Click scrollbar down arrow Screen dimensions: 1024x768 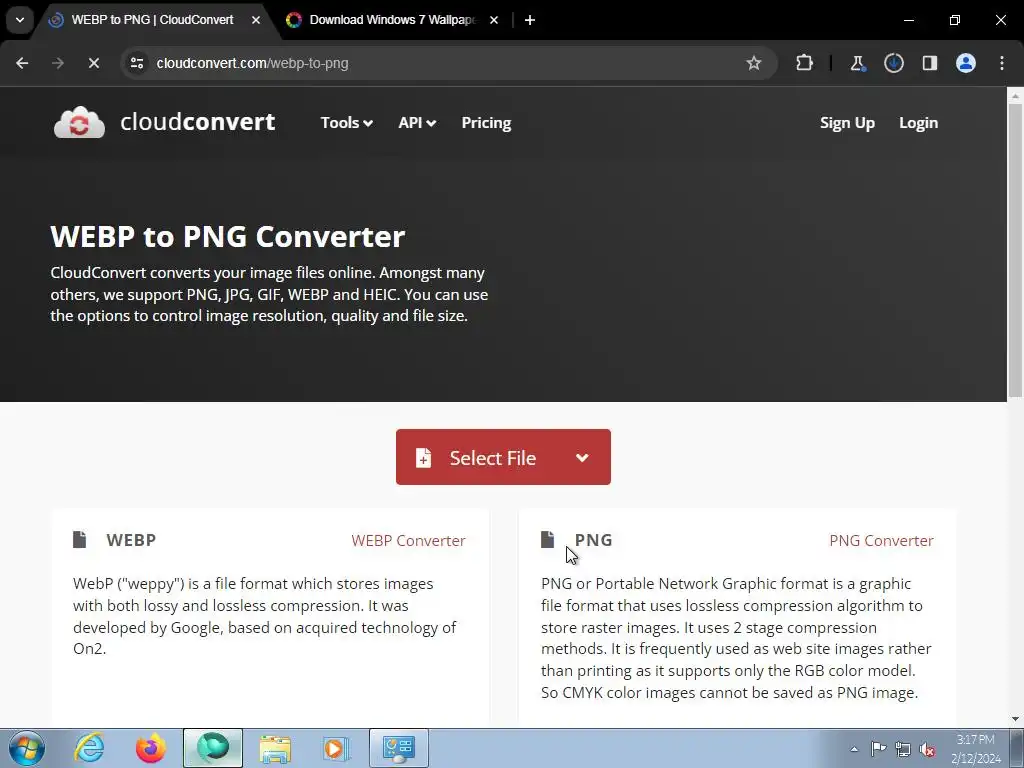point(1015,719)
